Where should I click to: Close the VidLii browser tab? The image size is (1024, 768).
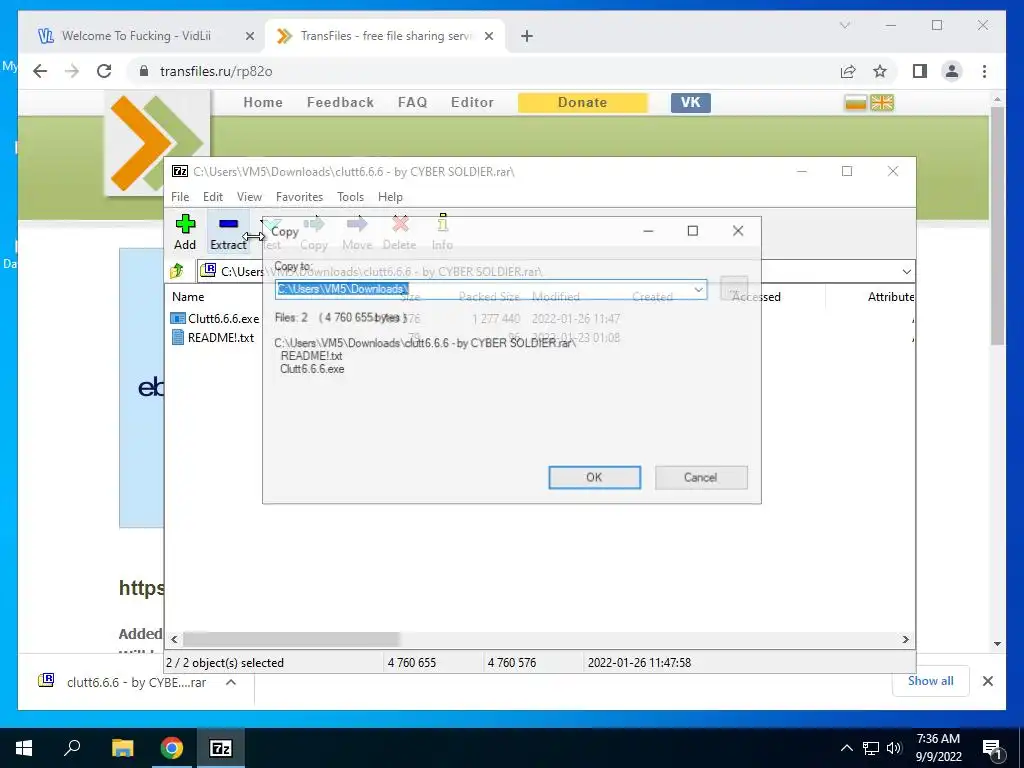(x=249, y=37)
